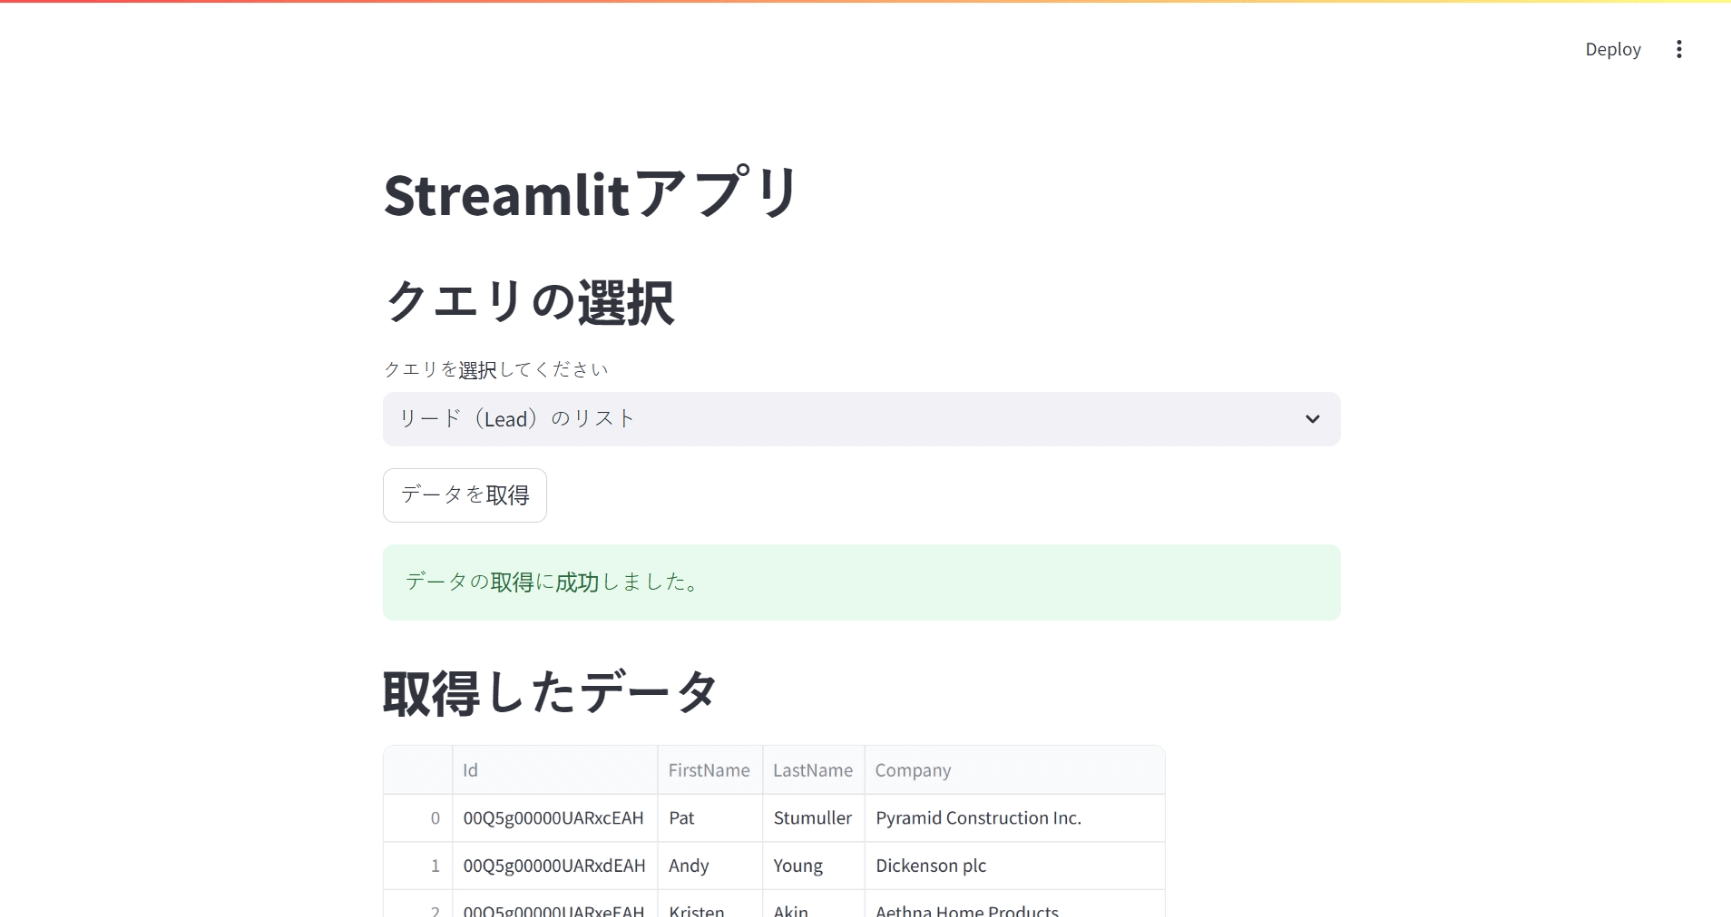The width and height of the screenshot is (1731, 917).
Task: Select row index 1 in the table
Action: tap(419, 866)
